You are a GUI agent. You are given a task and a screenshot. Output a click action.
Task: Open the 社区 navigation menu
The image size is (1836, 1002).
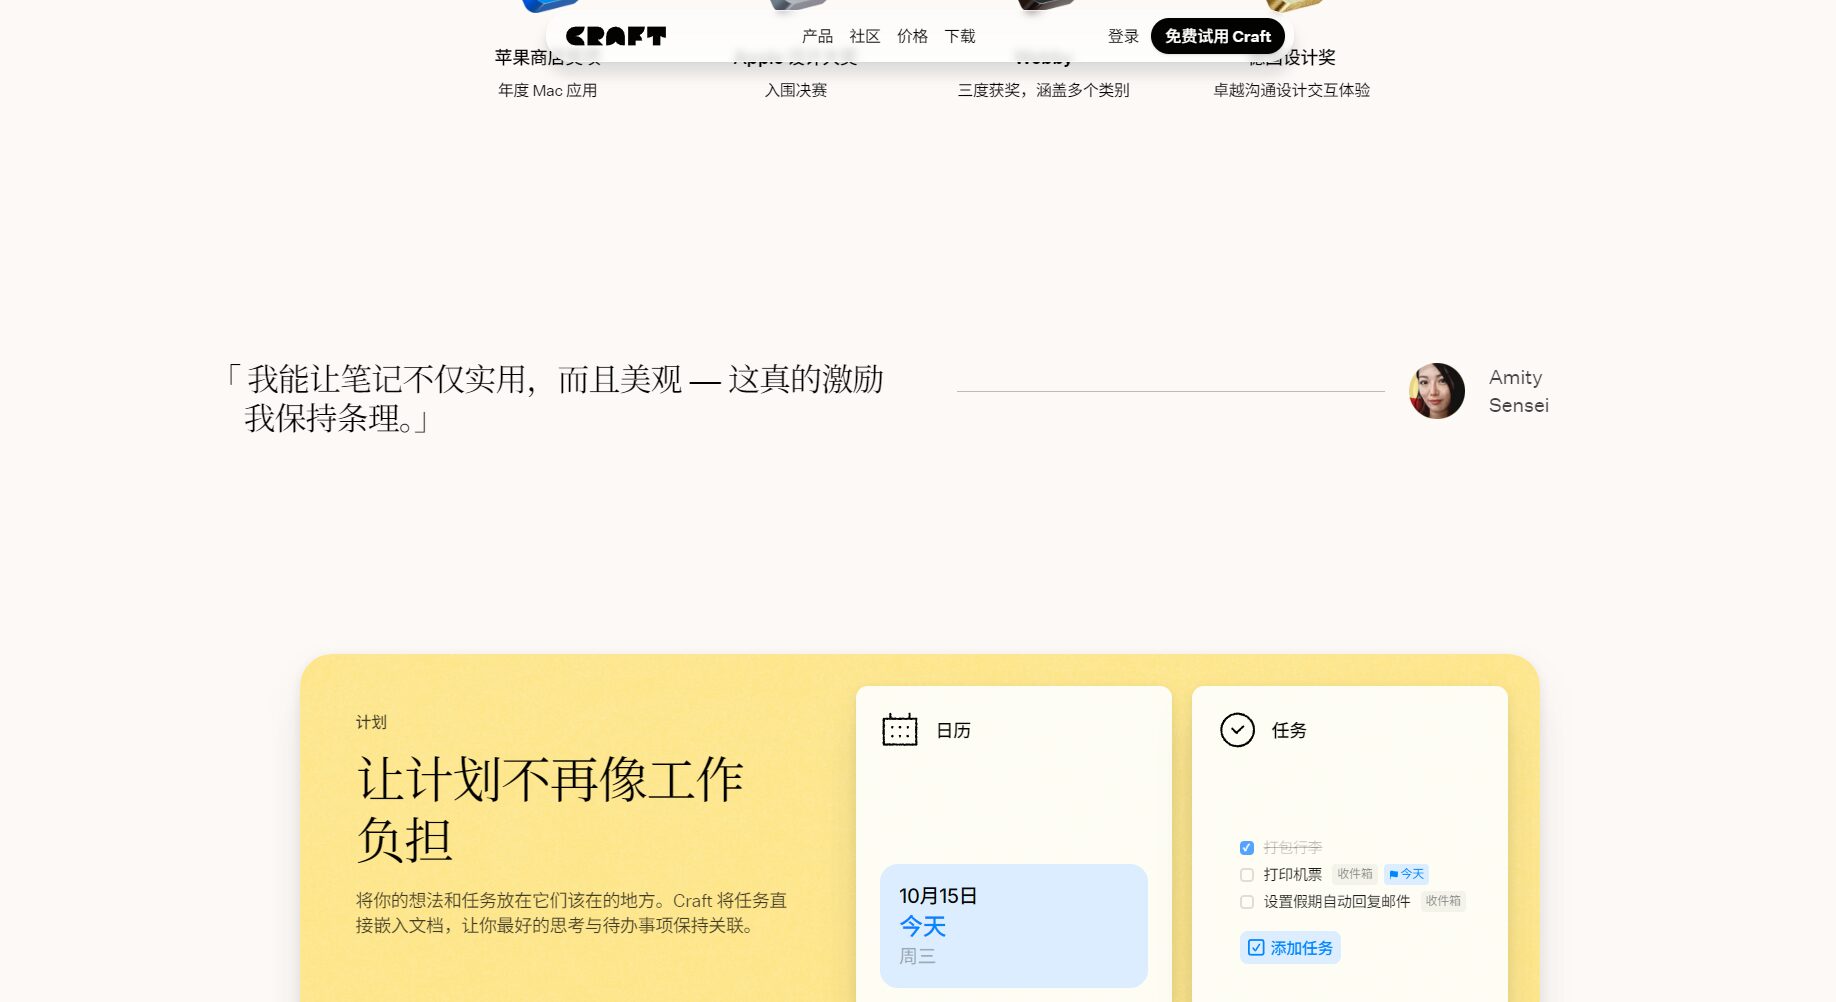864,37
